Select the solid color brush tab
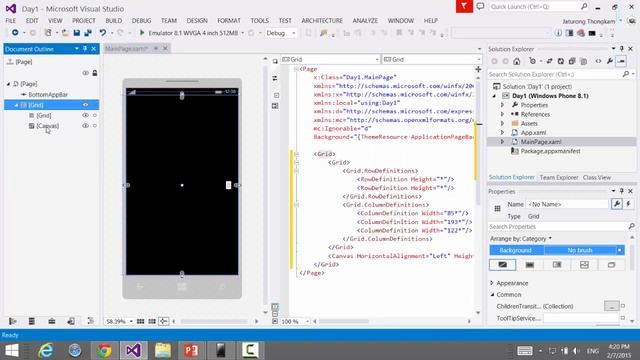The image size is (640, 360). (x=529, y=265)
